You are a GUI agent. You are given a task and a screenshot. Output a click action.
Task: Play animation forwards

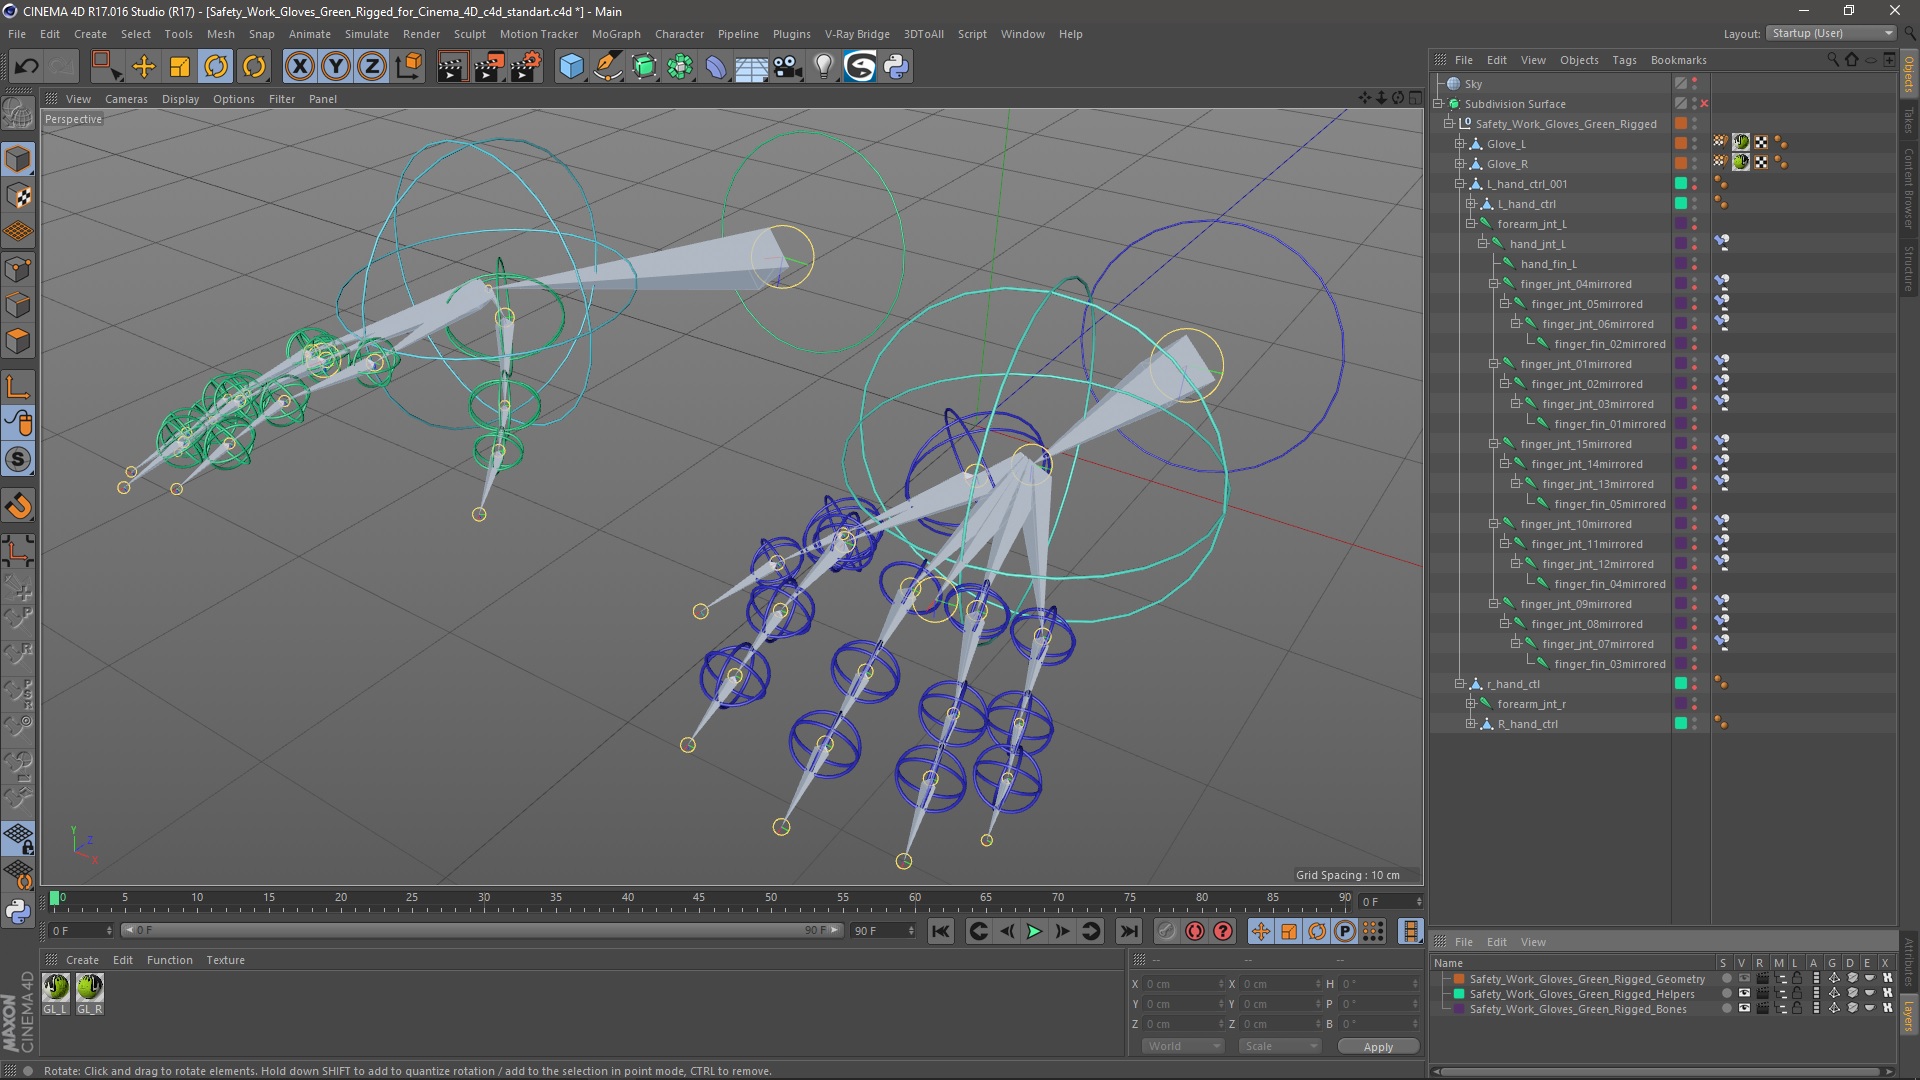[x=1035, y=931]
